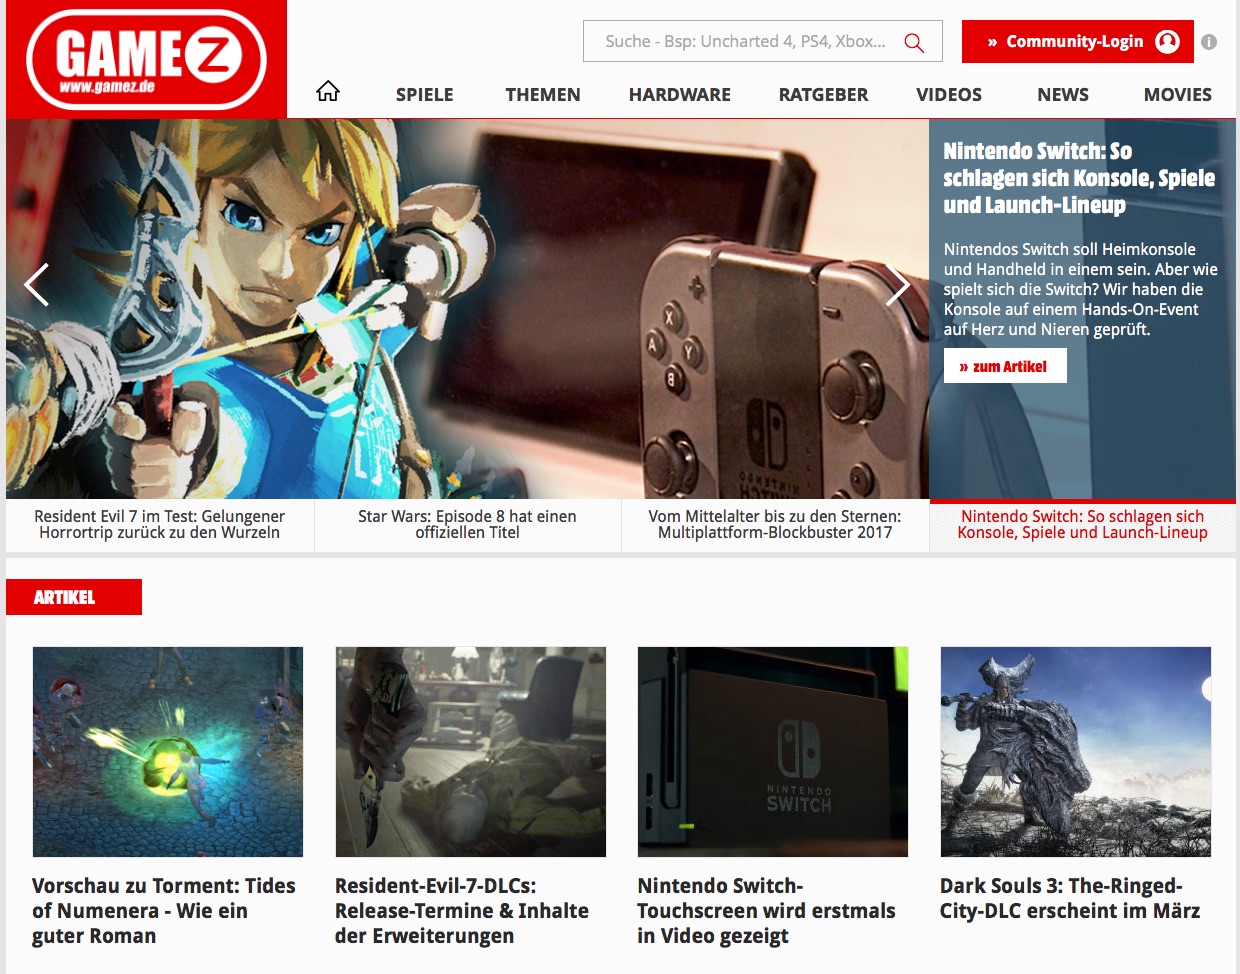Read 'Vorschau zu Torment: Tides of Numenera' article

pyautogui.click(x=164, y=911)
